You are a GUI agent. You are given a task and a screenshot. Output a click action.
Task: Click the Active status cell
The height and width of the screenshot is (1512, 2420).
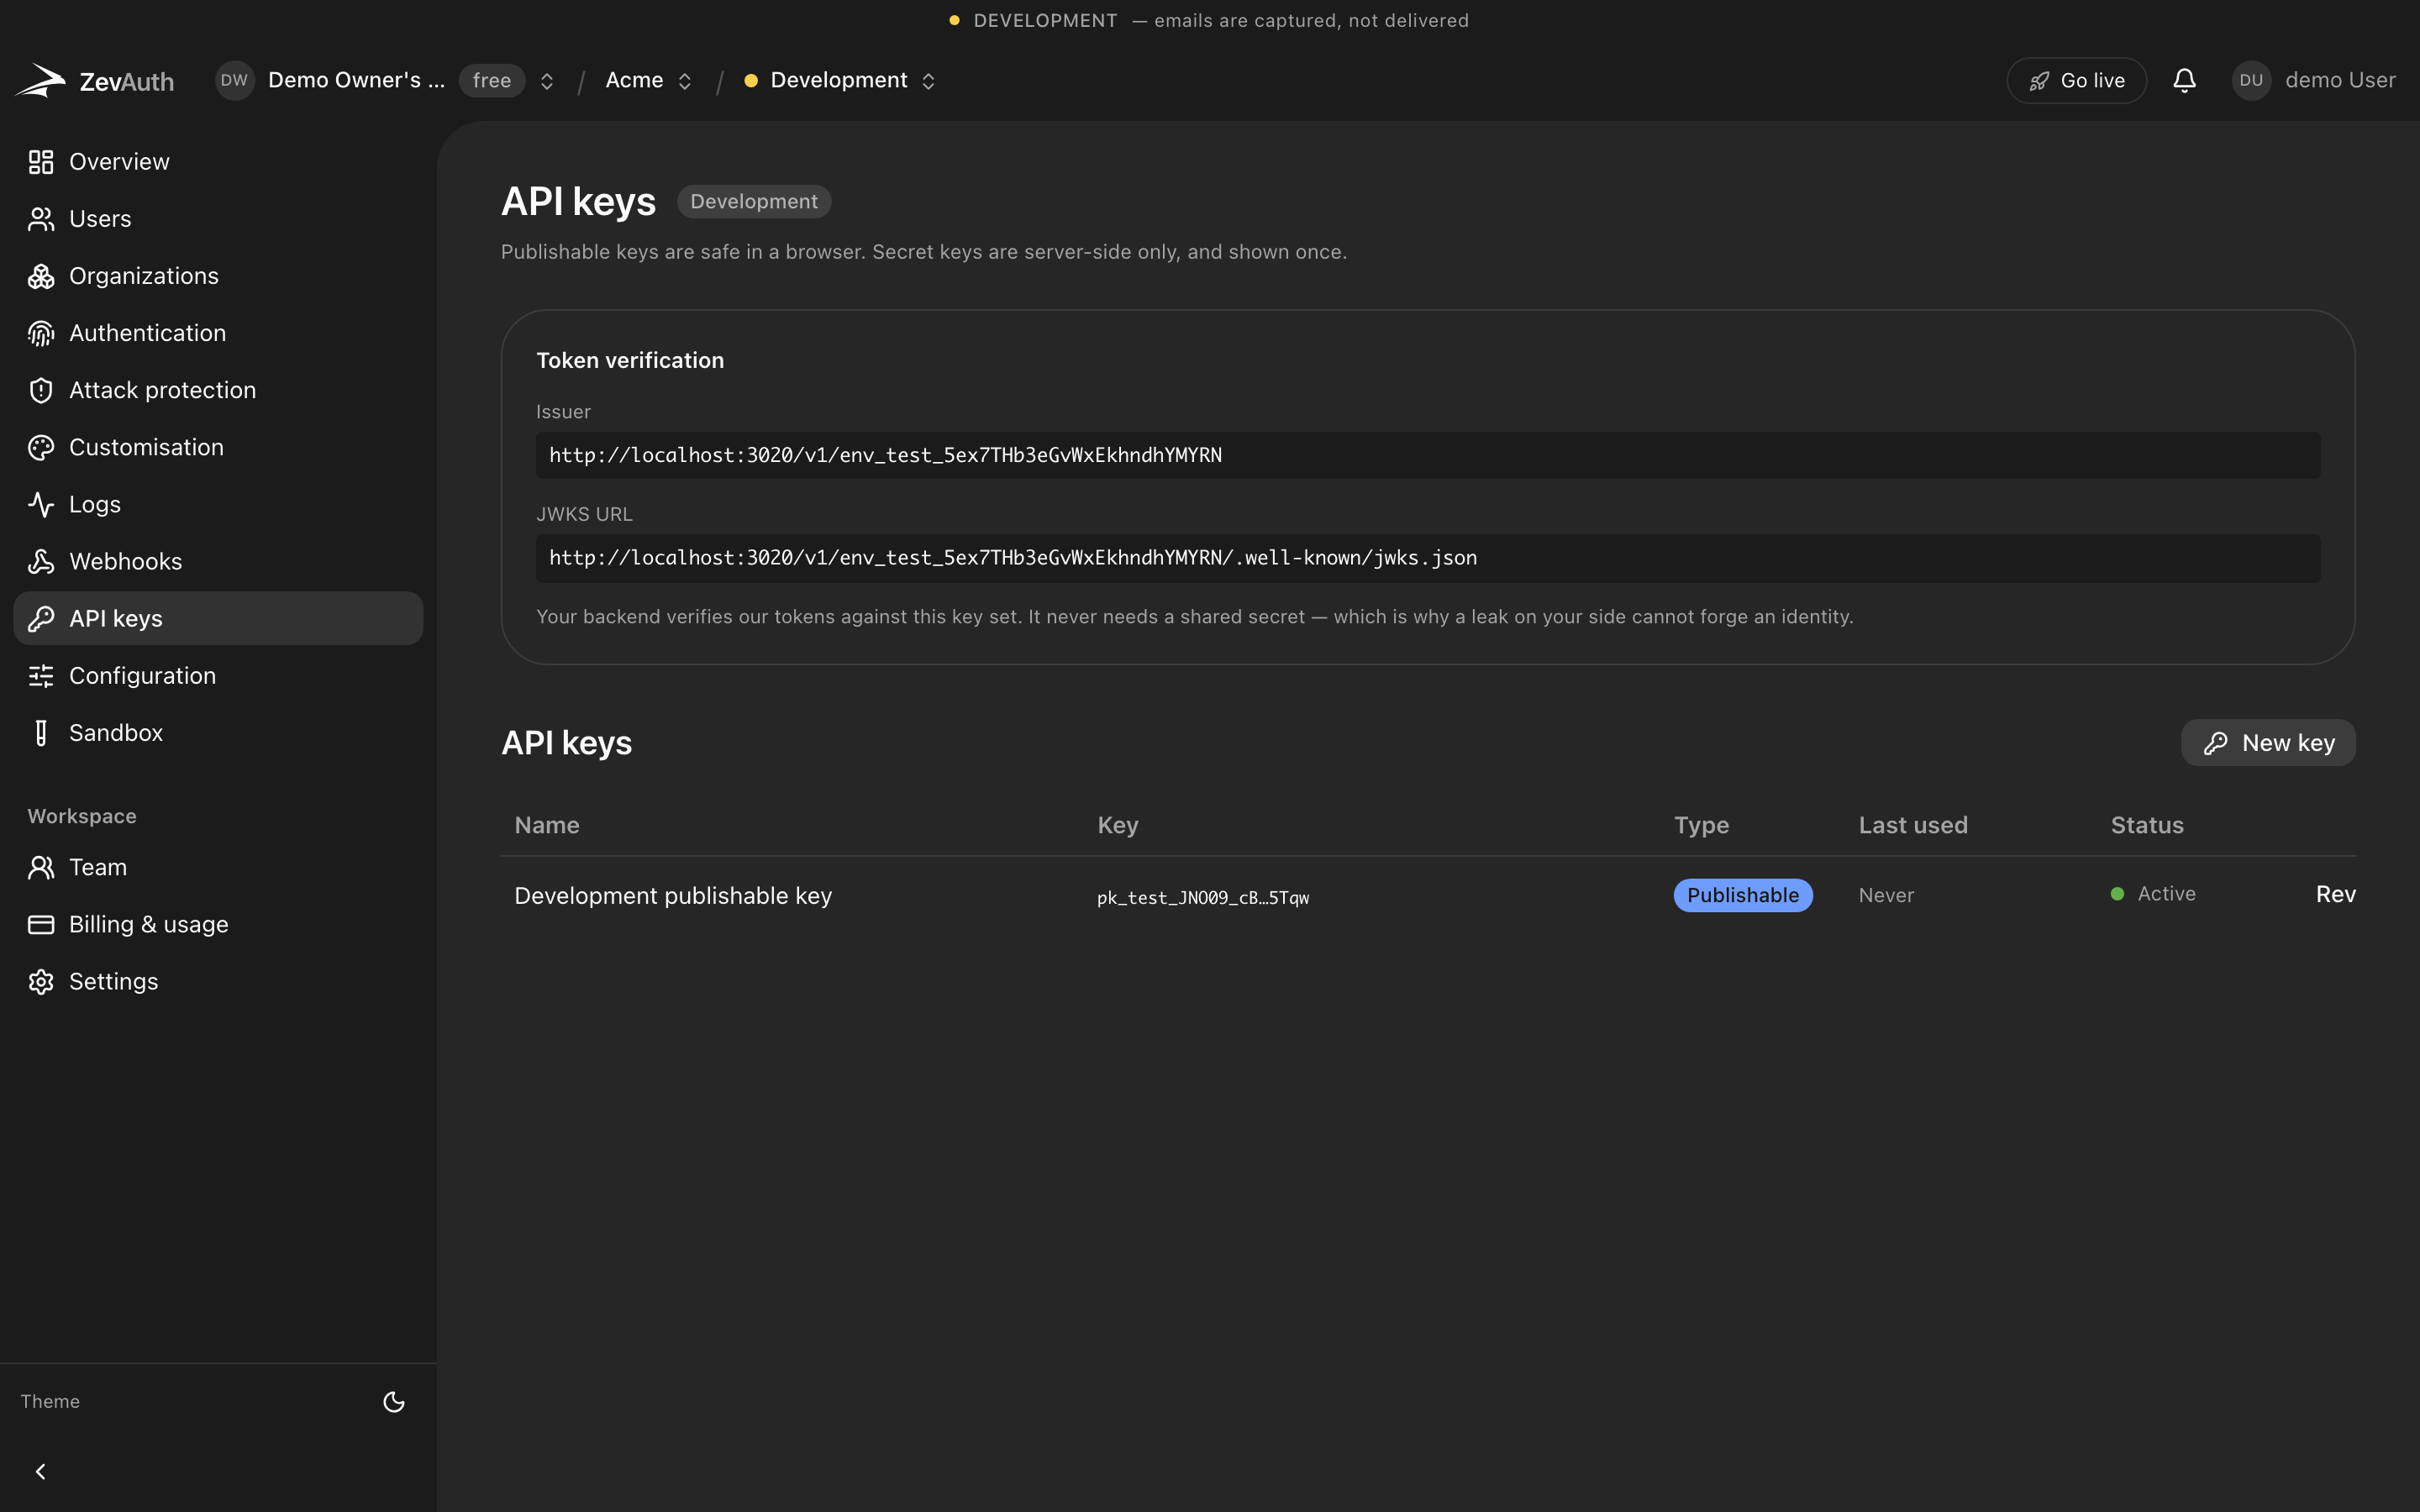tap(2153, 894)
